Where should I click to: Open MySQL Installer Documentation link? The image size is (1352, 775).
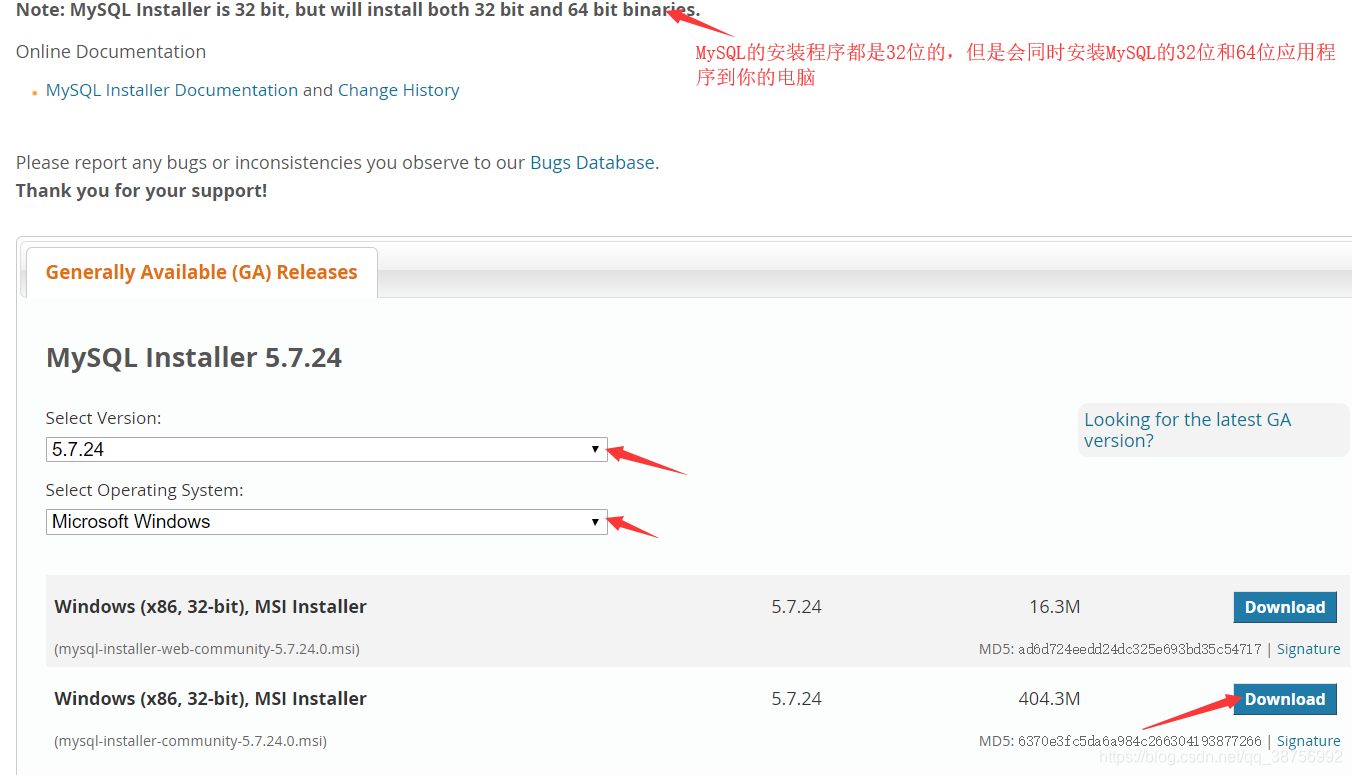(x=172, y=90)
